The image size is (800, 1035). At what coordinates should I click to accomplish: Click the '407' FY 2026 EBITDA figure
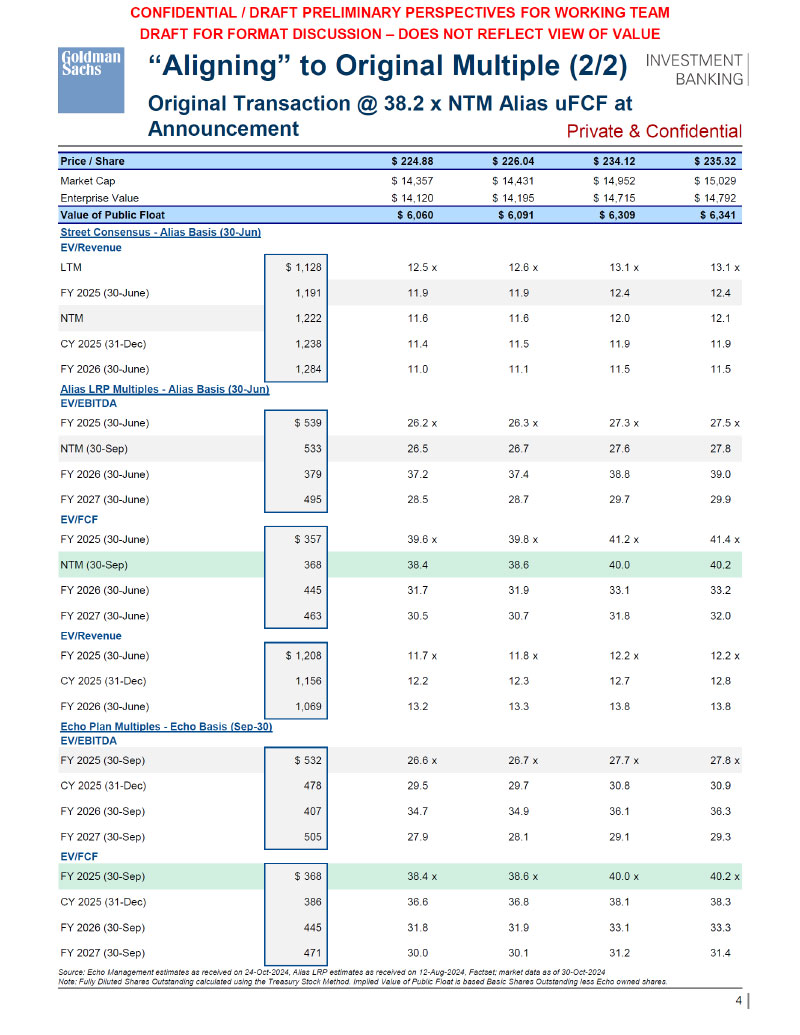click(313, 811)
